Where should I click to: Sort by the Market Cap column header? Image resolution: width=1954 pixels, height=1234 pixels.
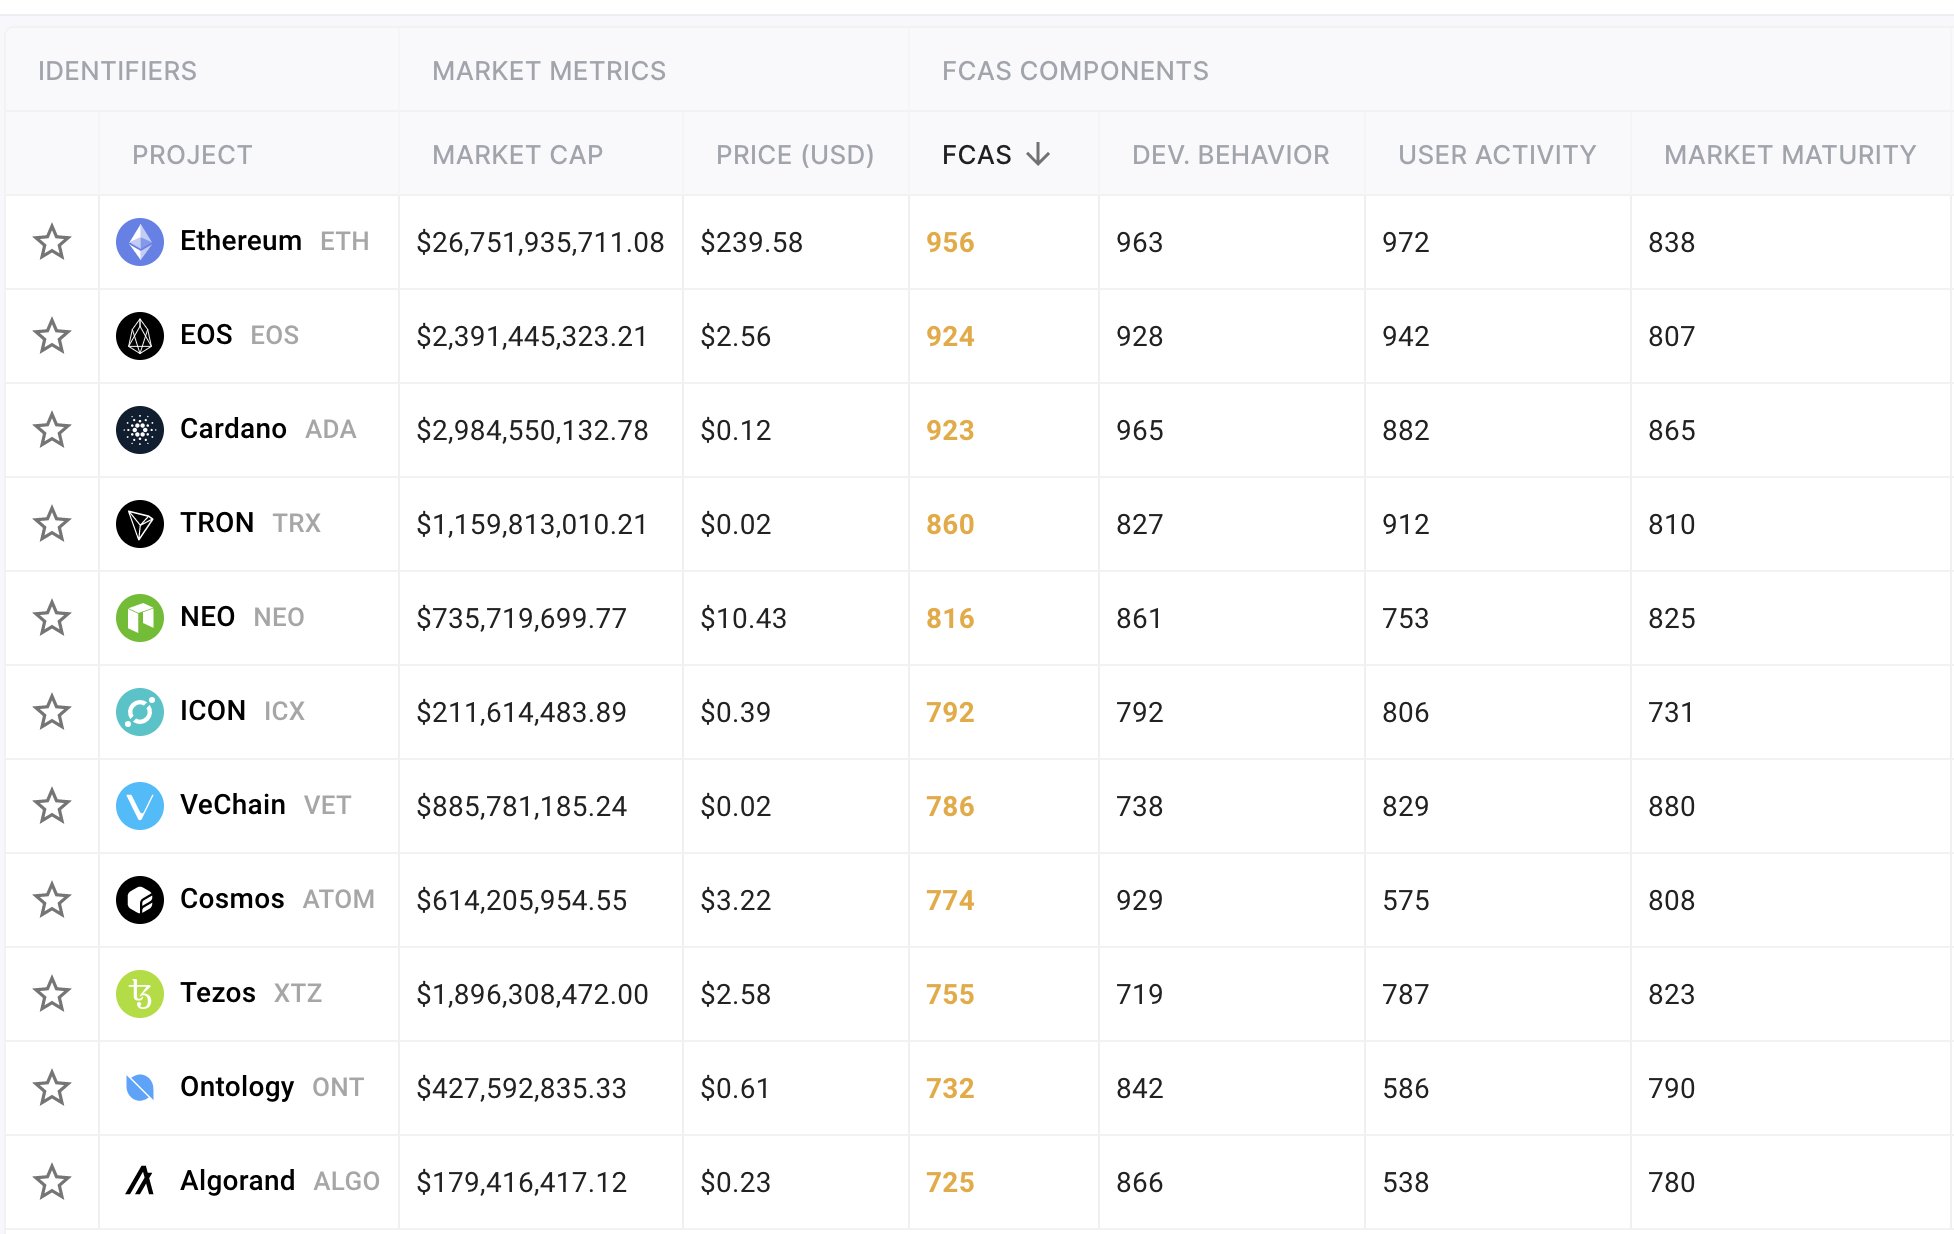(517, 155)
